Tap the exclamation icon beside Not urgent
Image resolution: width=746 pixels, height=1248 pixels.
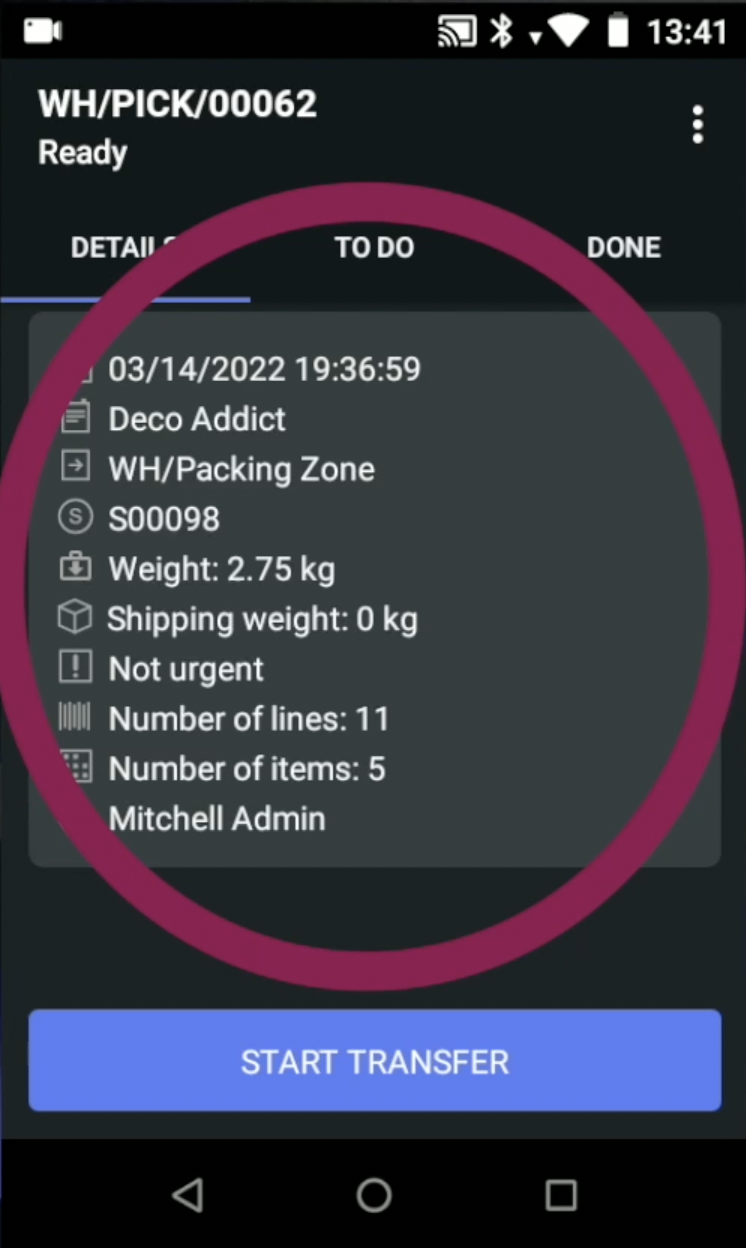coord(75,668)
